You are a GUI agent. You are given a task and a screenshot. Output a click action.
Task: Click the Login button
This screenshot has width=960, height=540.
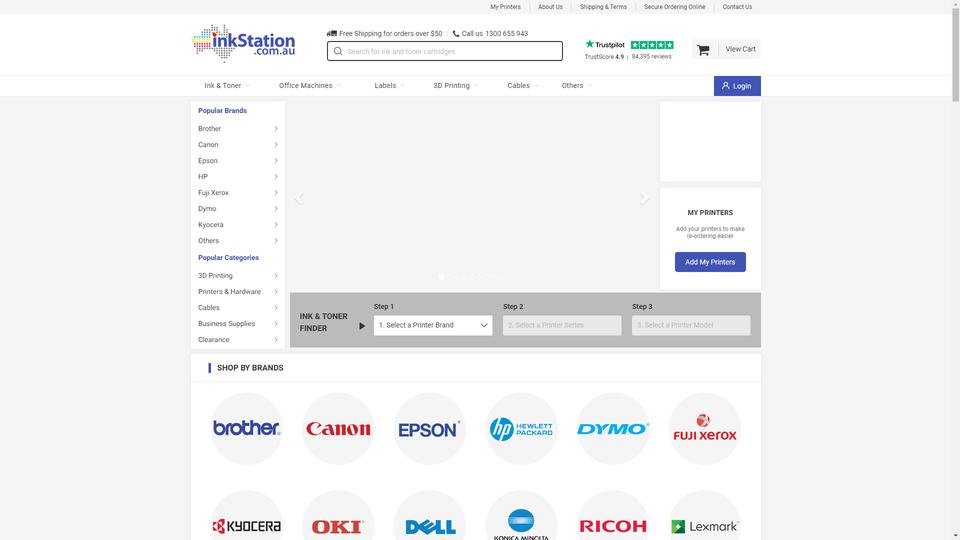coord(737,86)
